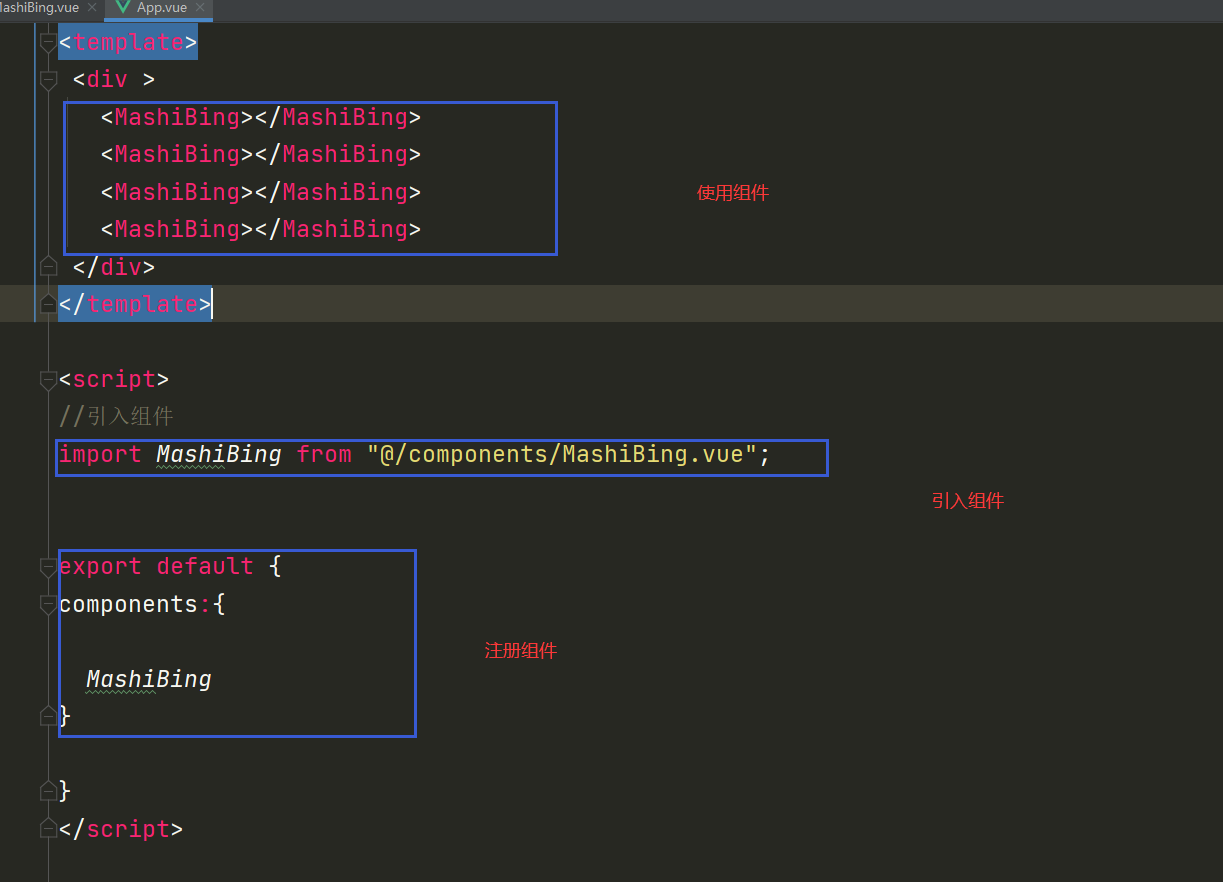Image resolution: width=1223 pixels, height=882 pixels.
Task: Fold the components:{ object block
Action: (x=48, y=605)
